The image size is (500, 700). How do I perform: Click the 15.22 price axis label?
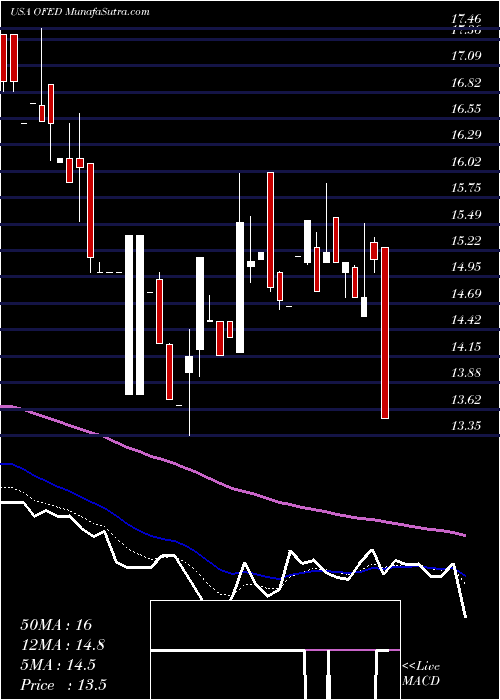466,241
